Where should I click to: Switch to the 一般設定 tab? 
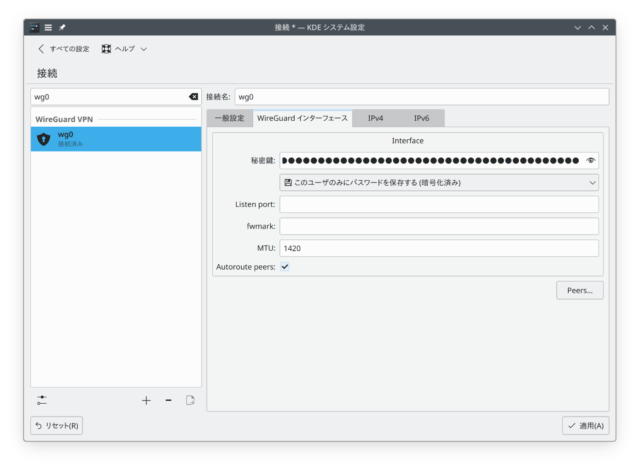point(229,118)
